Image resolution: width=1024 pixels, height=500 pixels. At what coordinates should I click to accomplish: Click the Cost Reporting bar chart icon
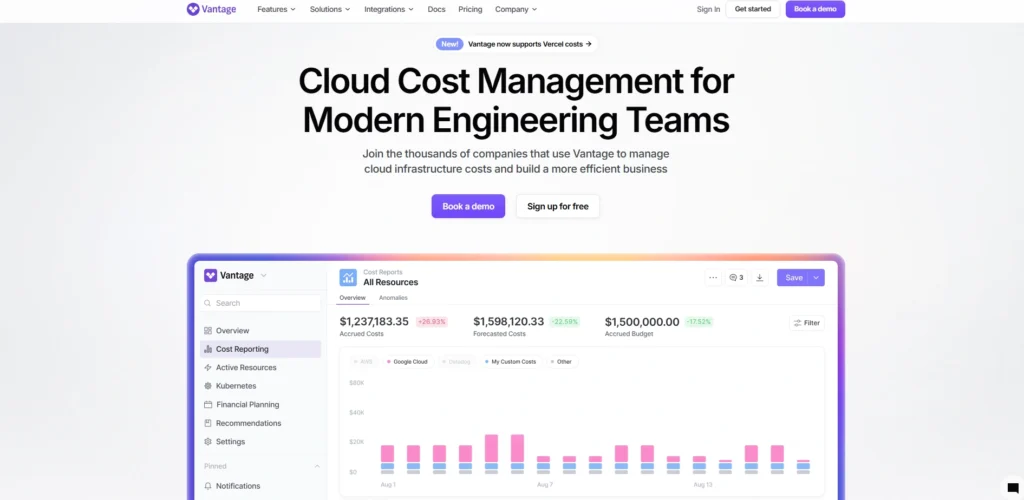tap(208, 349)
